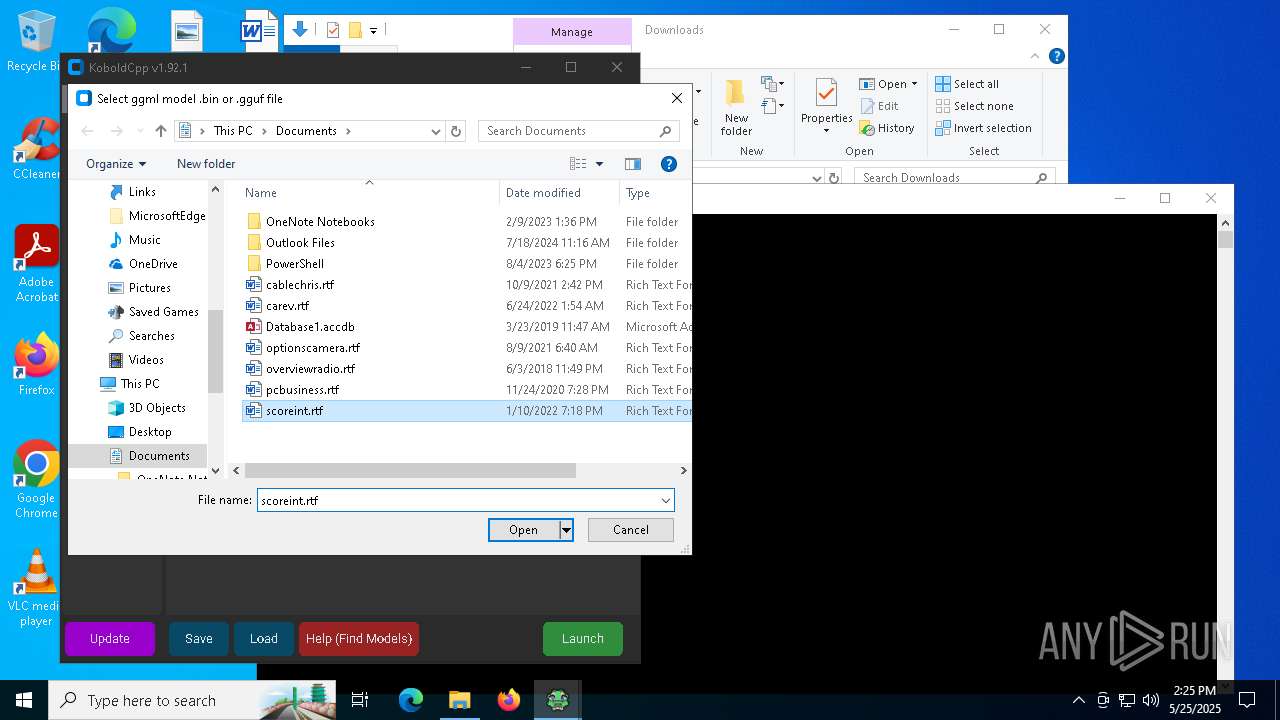
Task: Click KoboldCpp Save button
Action: click(199, 639)
